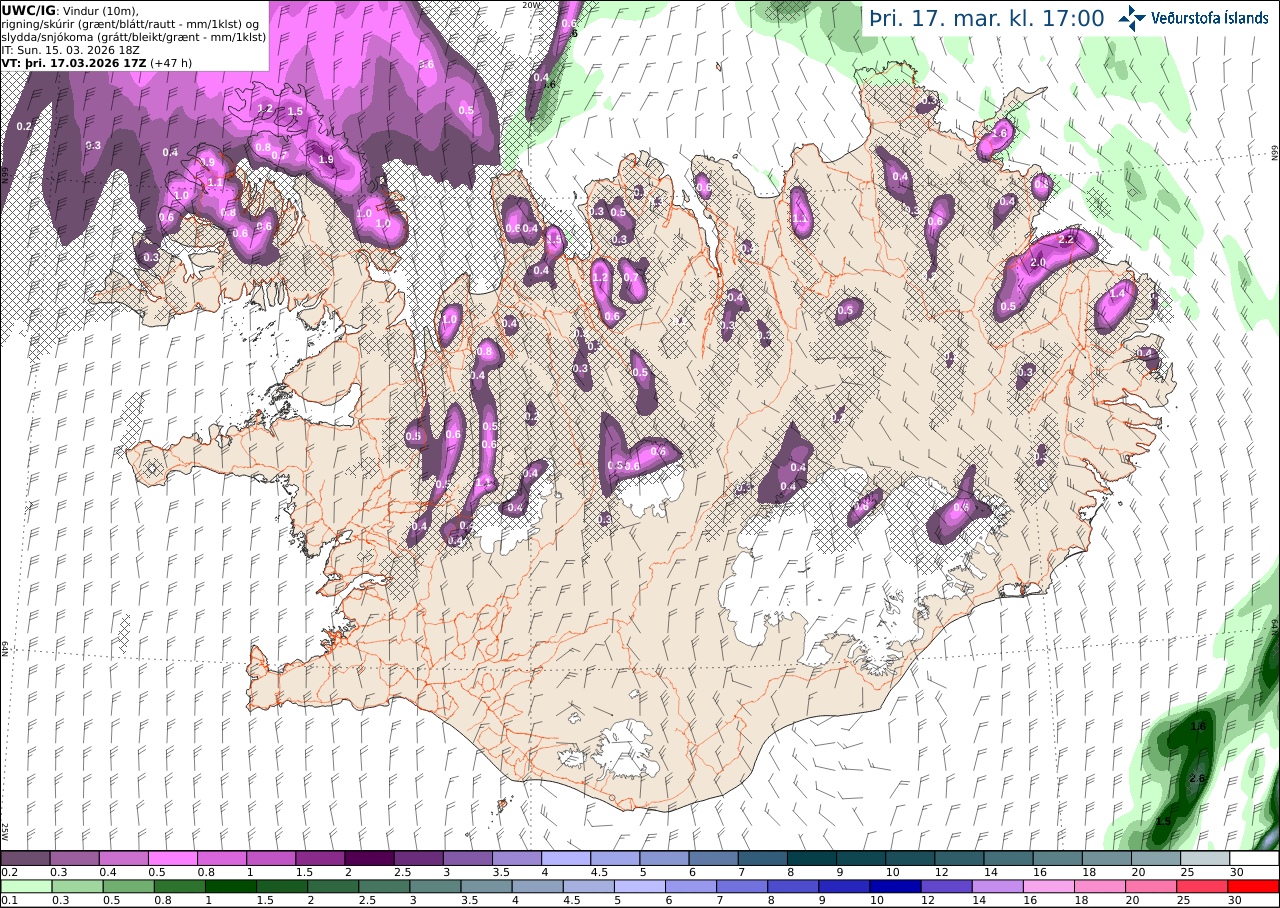This screenshot has width=1280, height=908.
Task: Pick lower legend swatch labeled 2
Action: pos(333,886)
